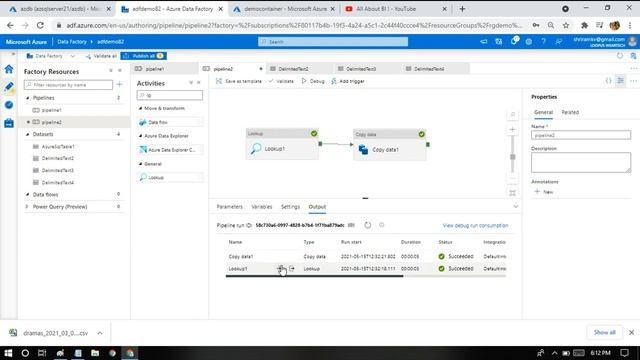Open downloaded csv file options arrow
Viewport: 640px width, 360px height.
point(100,333)
